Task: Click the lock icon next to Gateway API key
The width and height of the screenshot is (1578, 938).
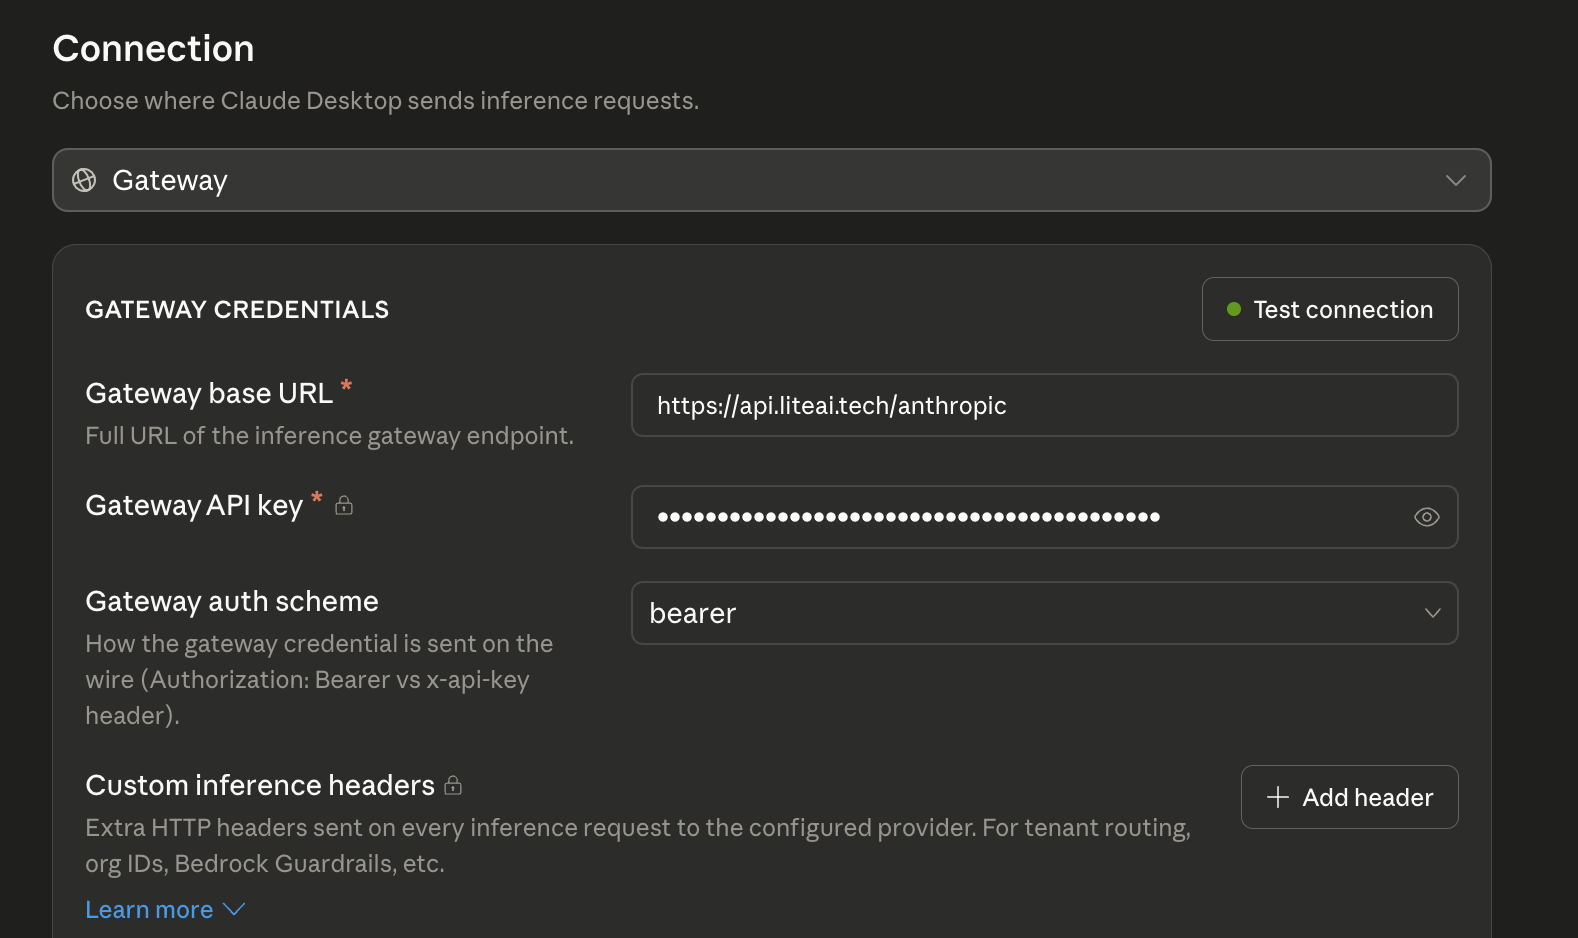Action: pos(344,505)
